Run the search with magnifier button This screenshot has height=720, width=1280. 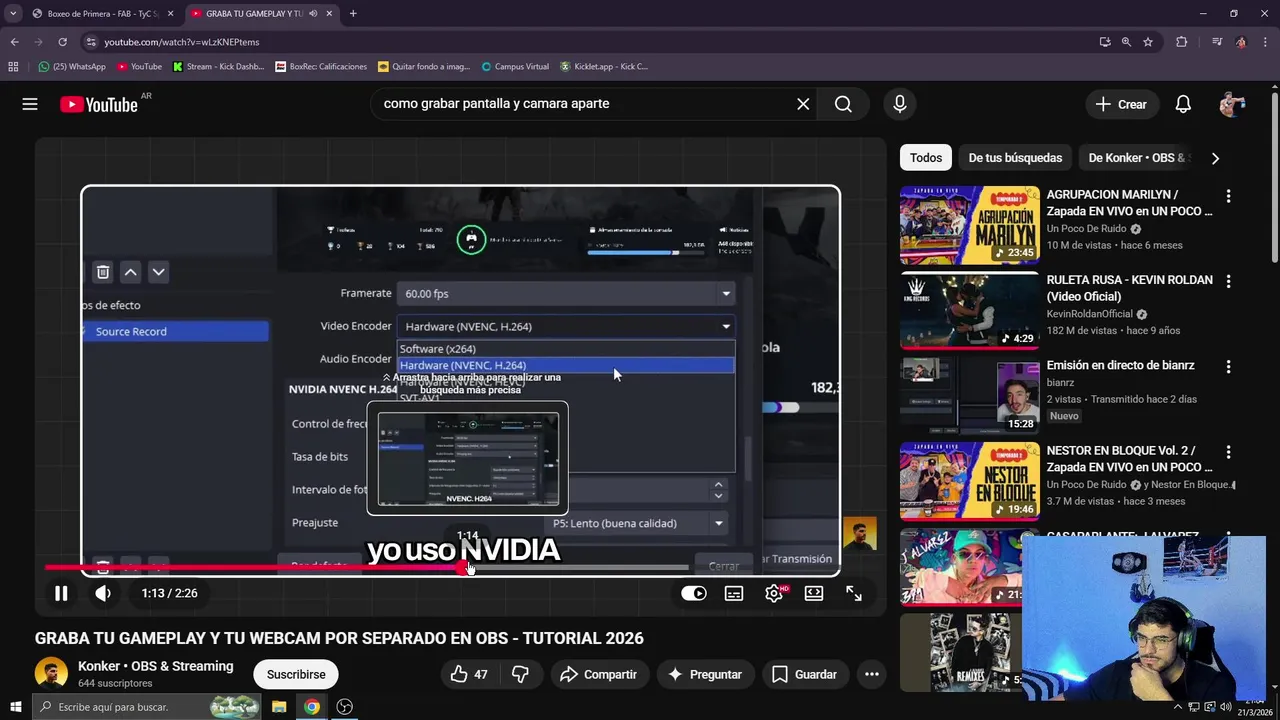(x=843, y=104)
